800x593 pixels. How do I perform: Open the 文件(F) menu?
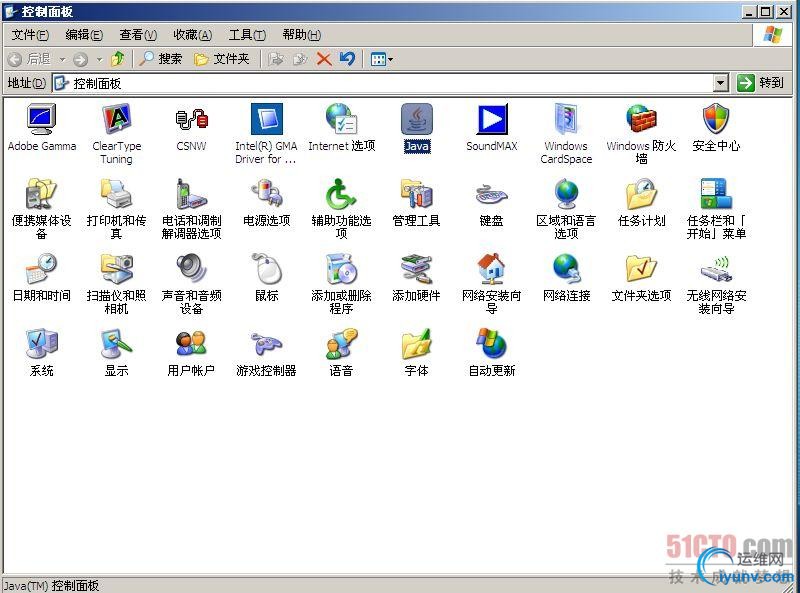30,35
